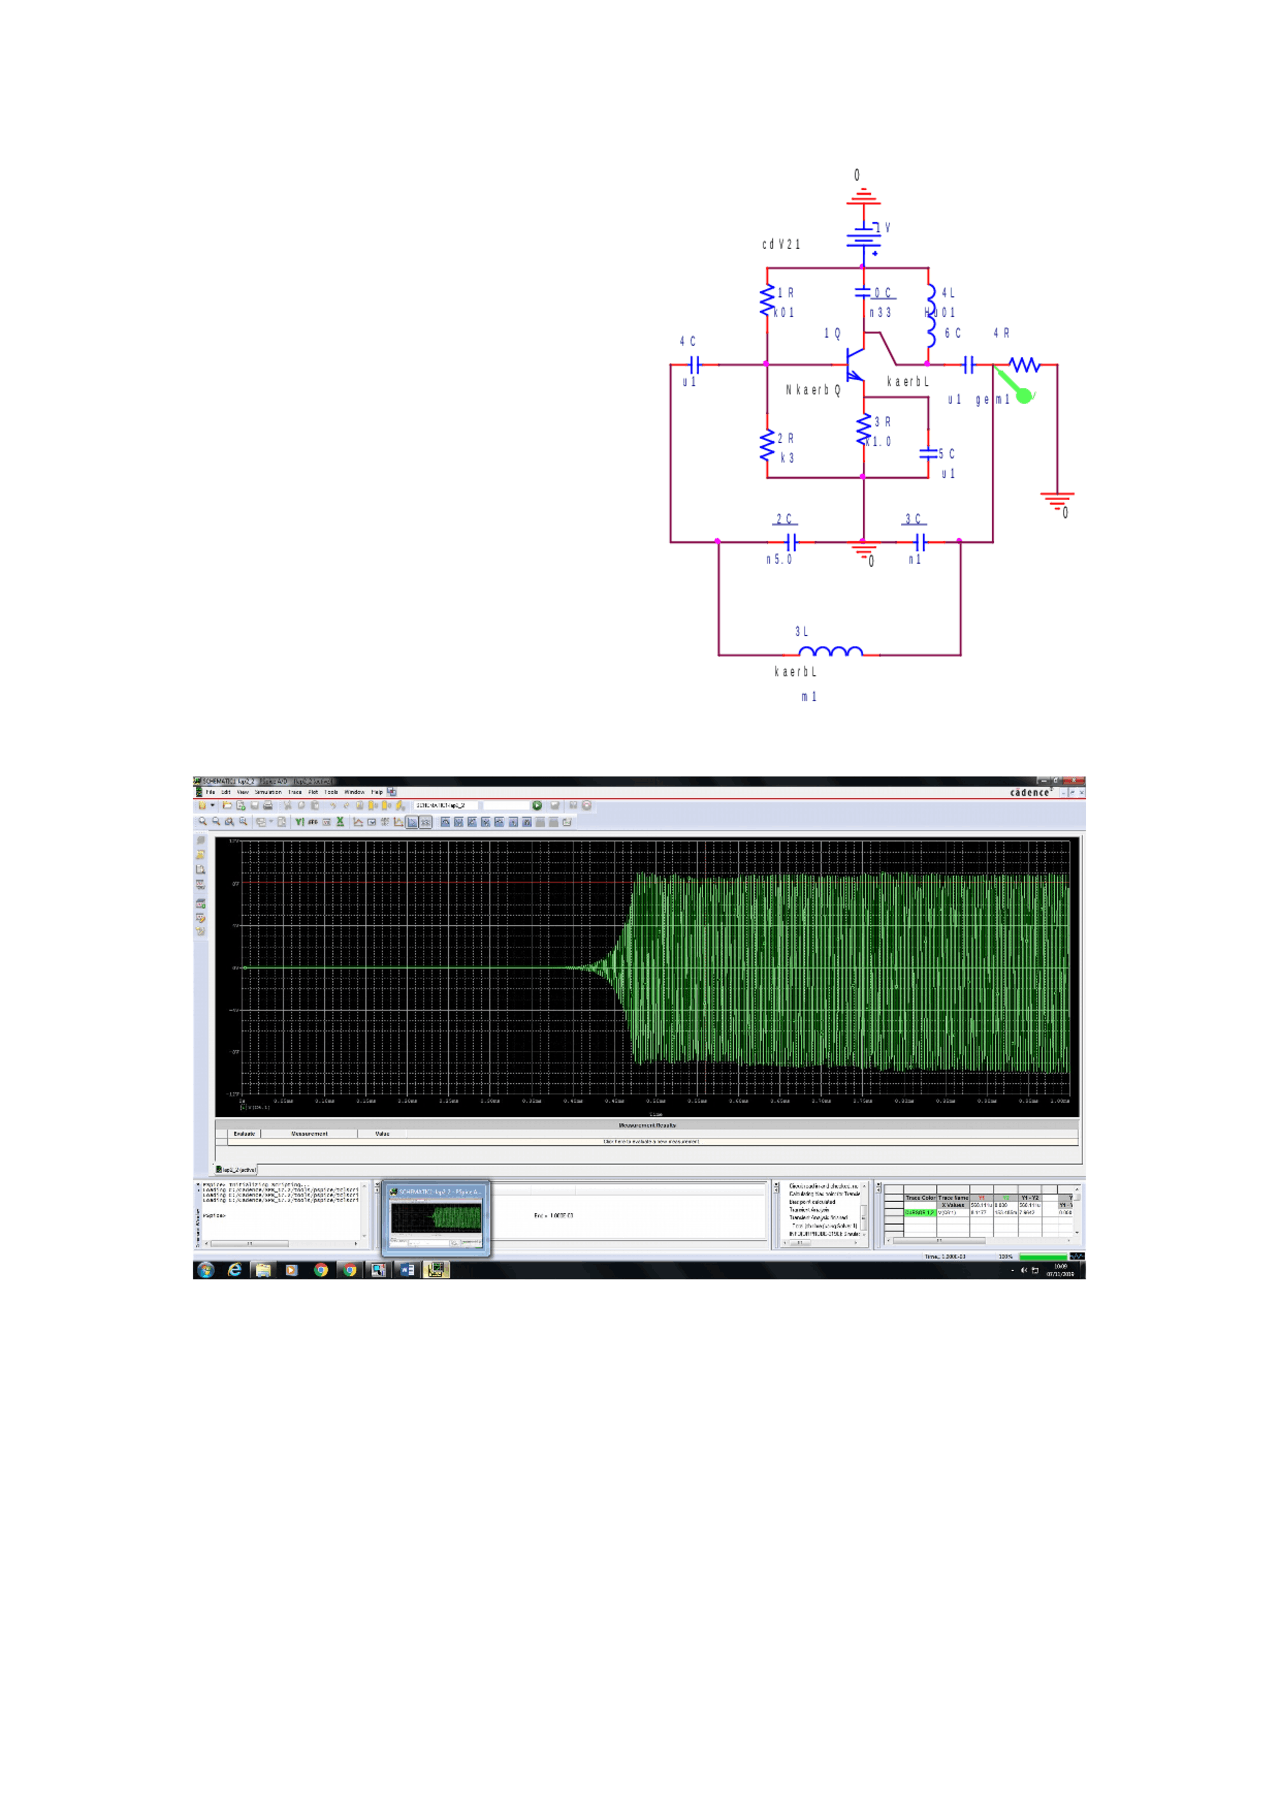Click the red Stop simulation icon

(587, 805)
